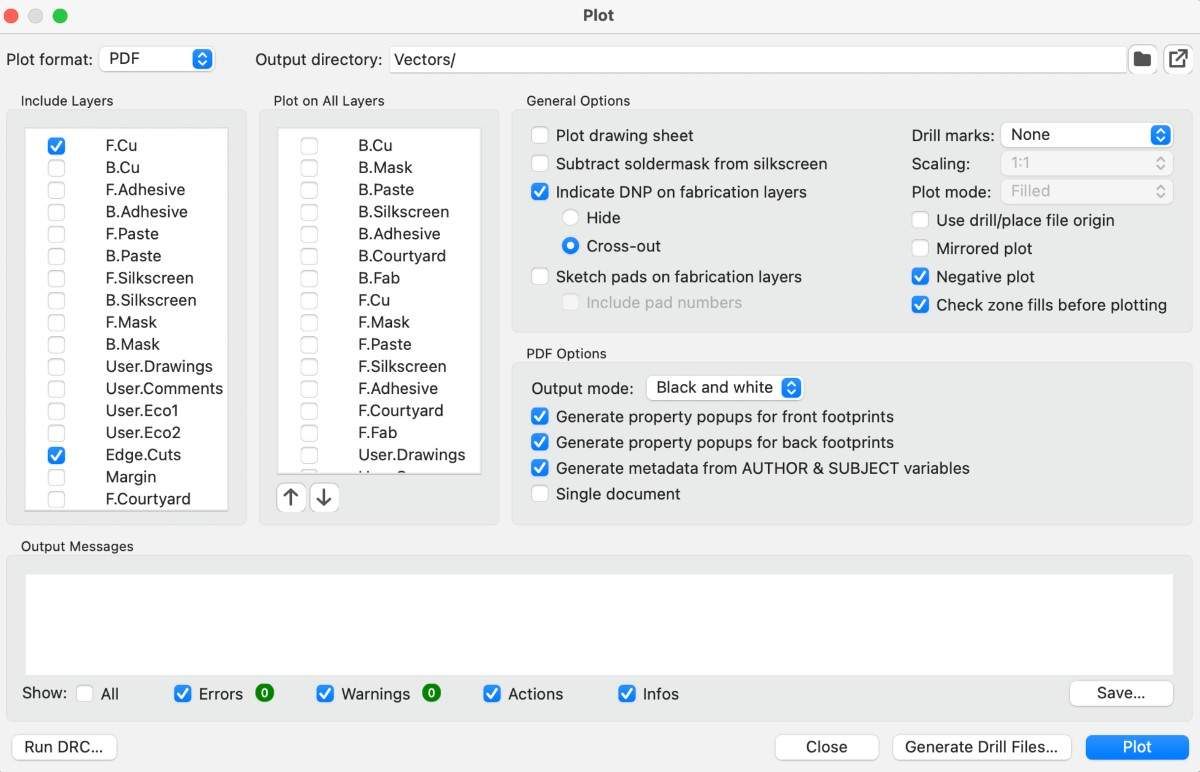The image size is (1200, 772).
Task: Move selected layer up with arrow button
Action: 291,497
